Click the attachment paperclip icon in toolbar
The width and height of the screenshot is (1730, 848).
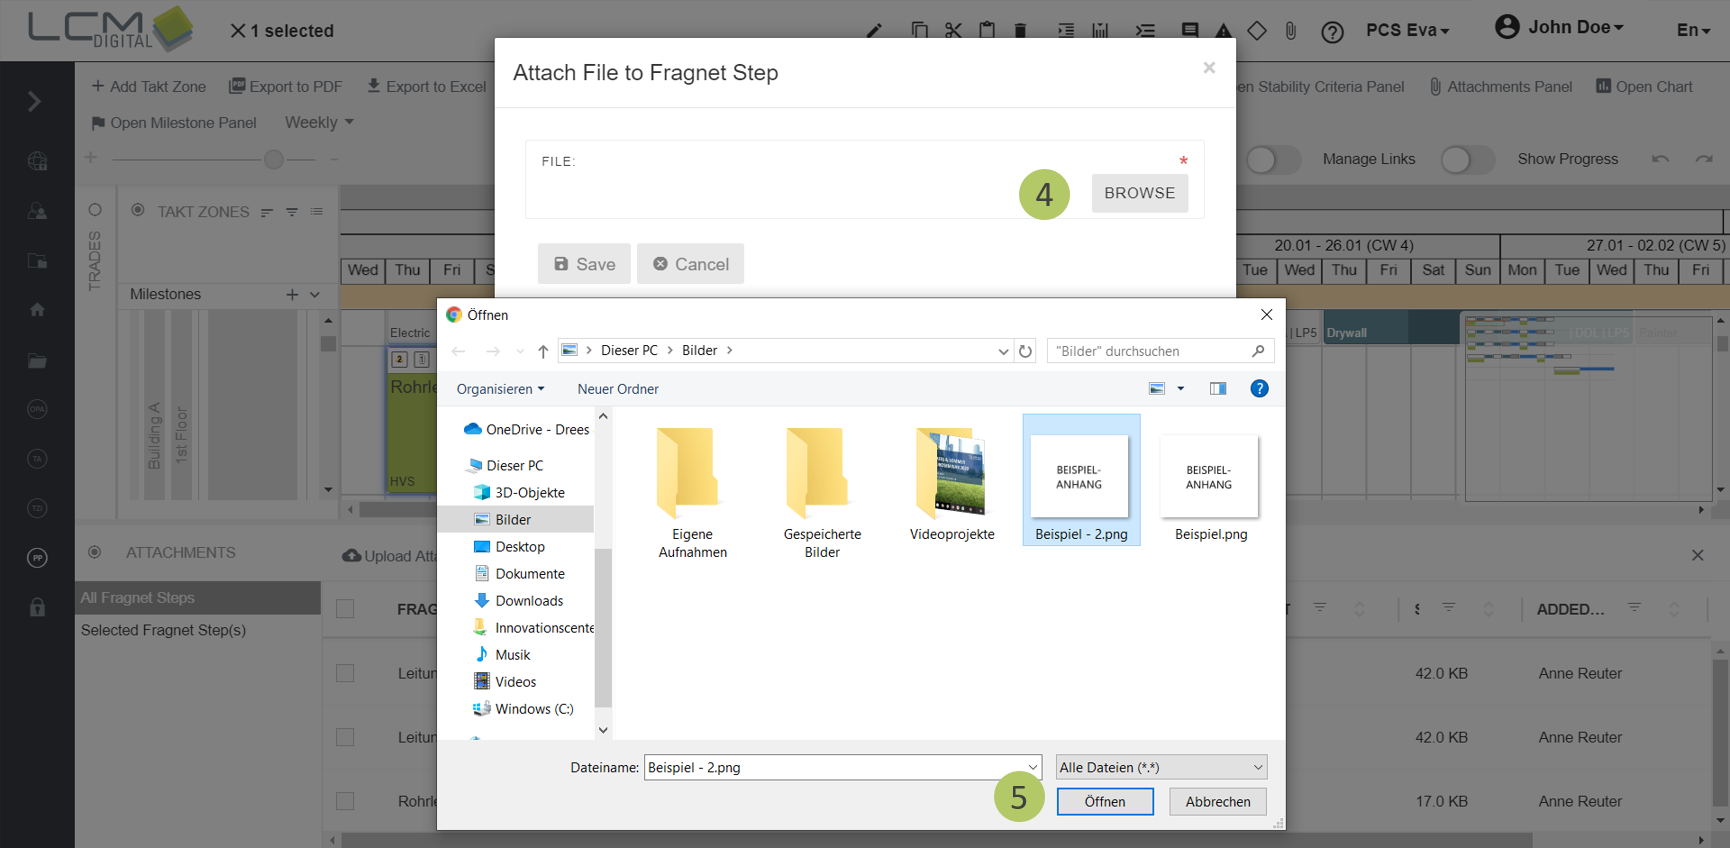point(1291,31)
